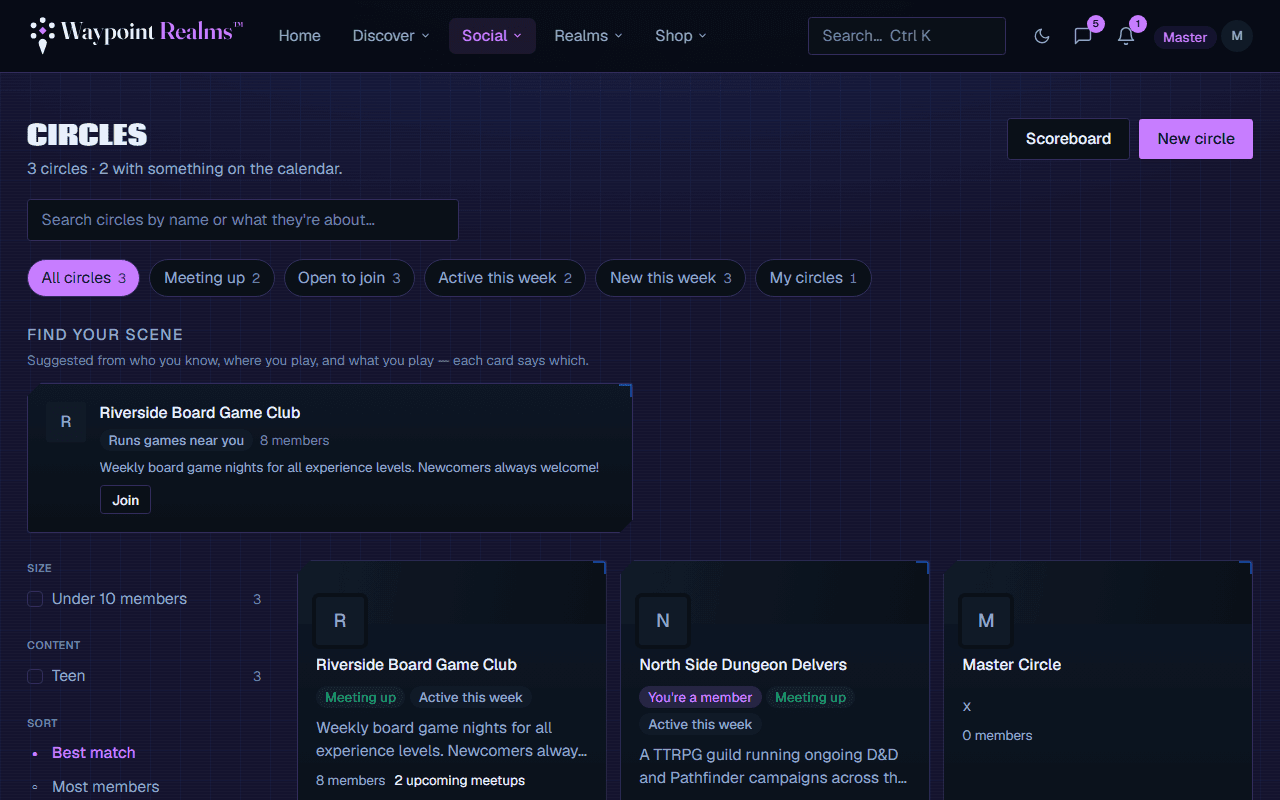Click N avatar of North Side Dungeon Delvers
Viewport: 1280px width, 800px height.
(x=663, y=621)
